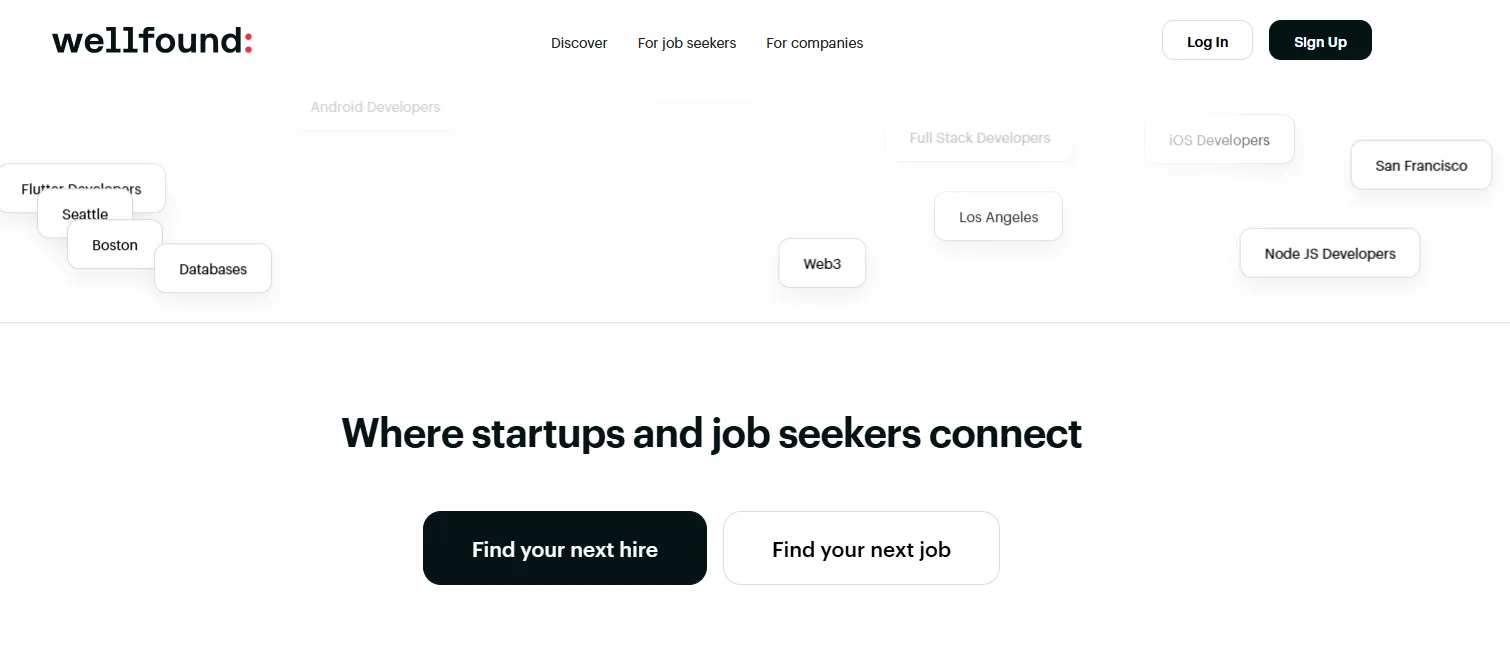
Task: Select the Full Stack Developers tag
Action: coord(979,138)
